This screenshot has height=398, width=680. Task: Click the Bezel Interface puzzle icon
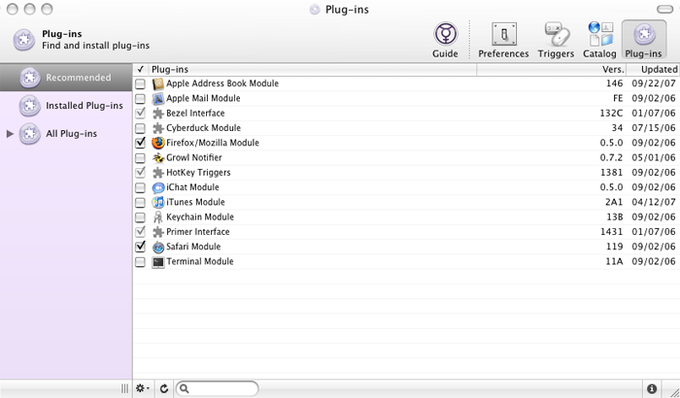click(x=158, y=113)
